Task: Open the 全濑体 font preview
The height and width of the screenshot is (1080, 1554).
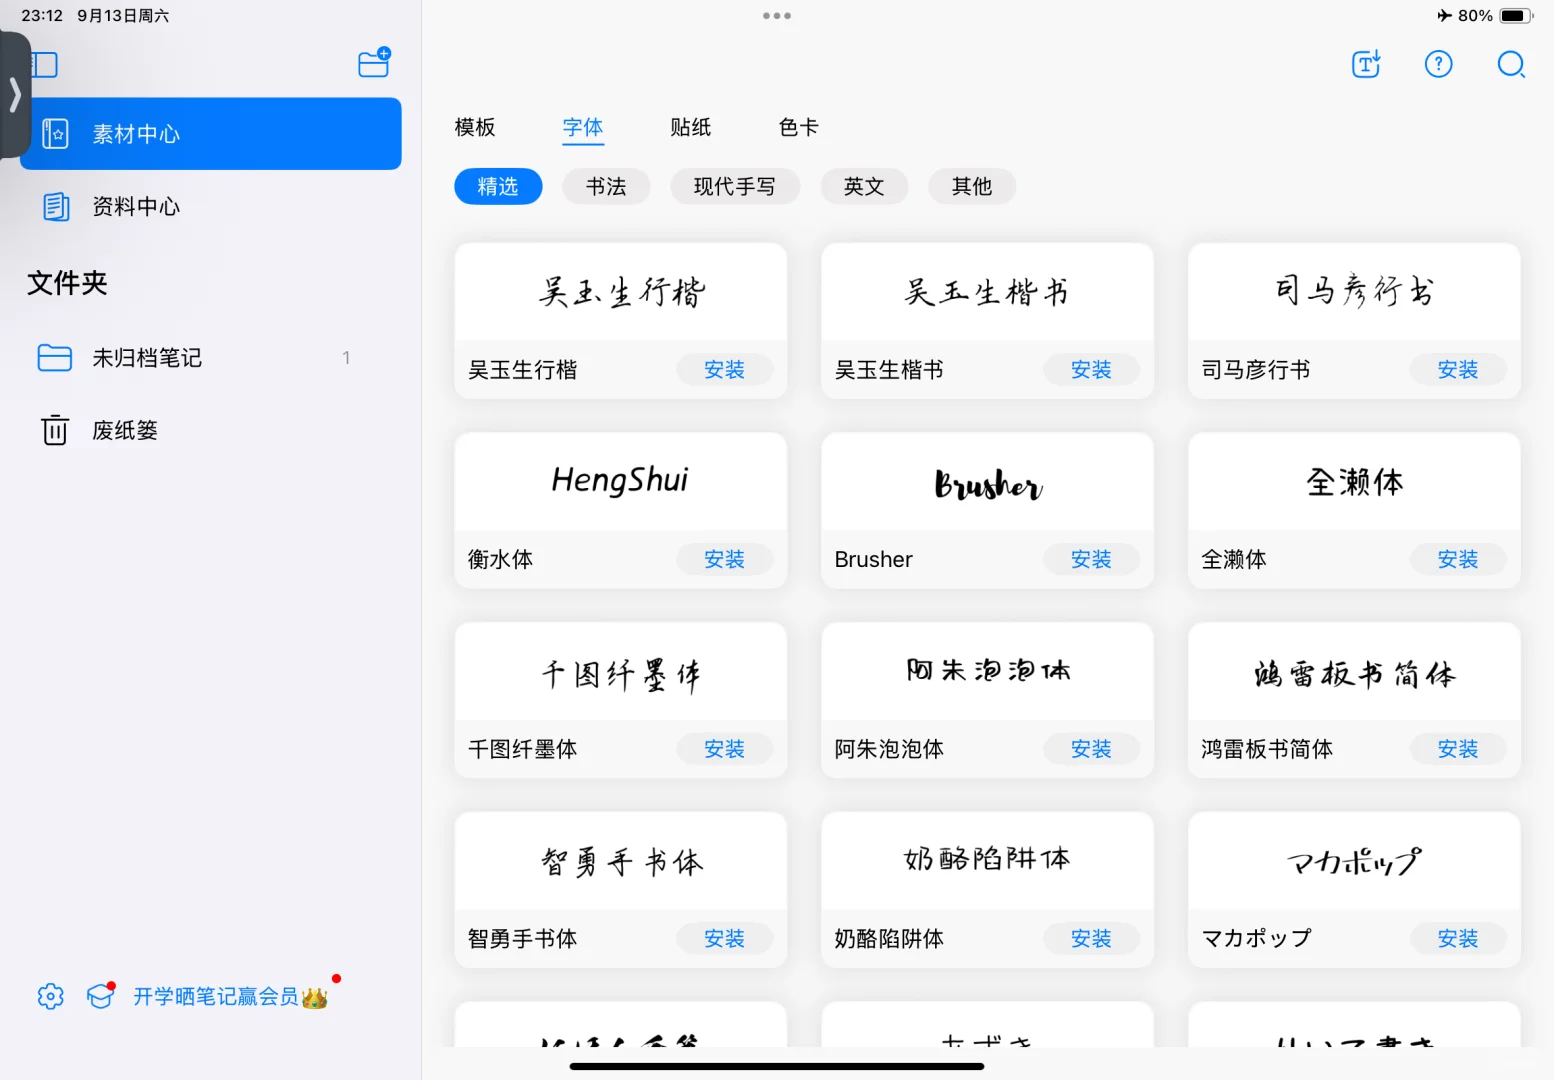Action: point(1354,481)
